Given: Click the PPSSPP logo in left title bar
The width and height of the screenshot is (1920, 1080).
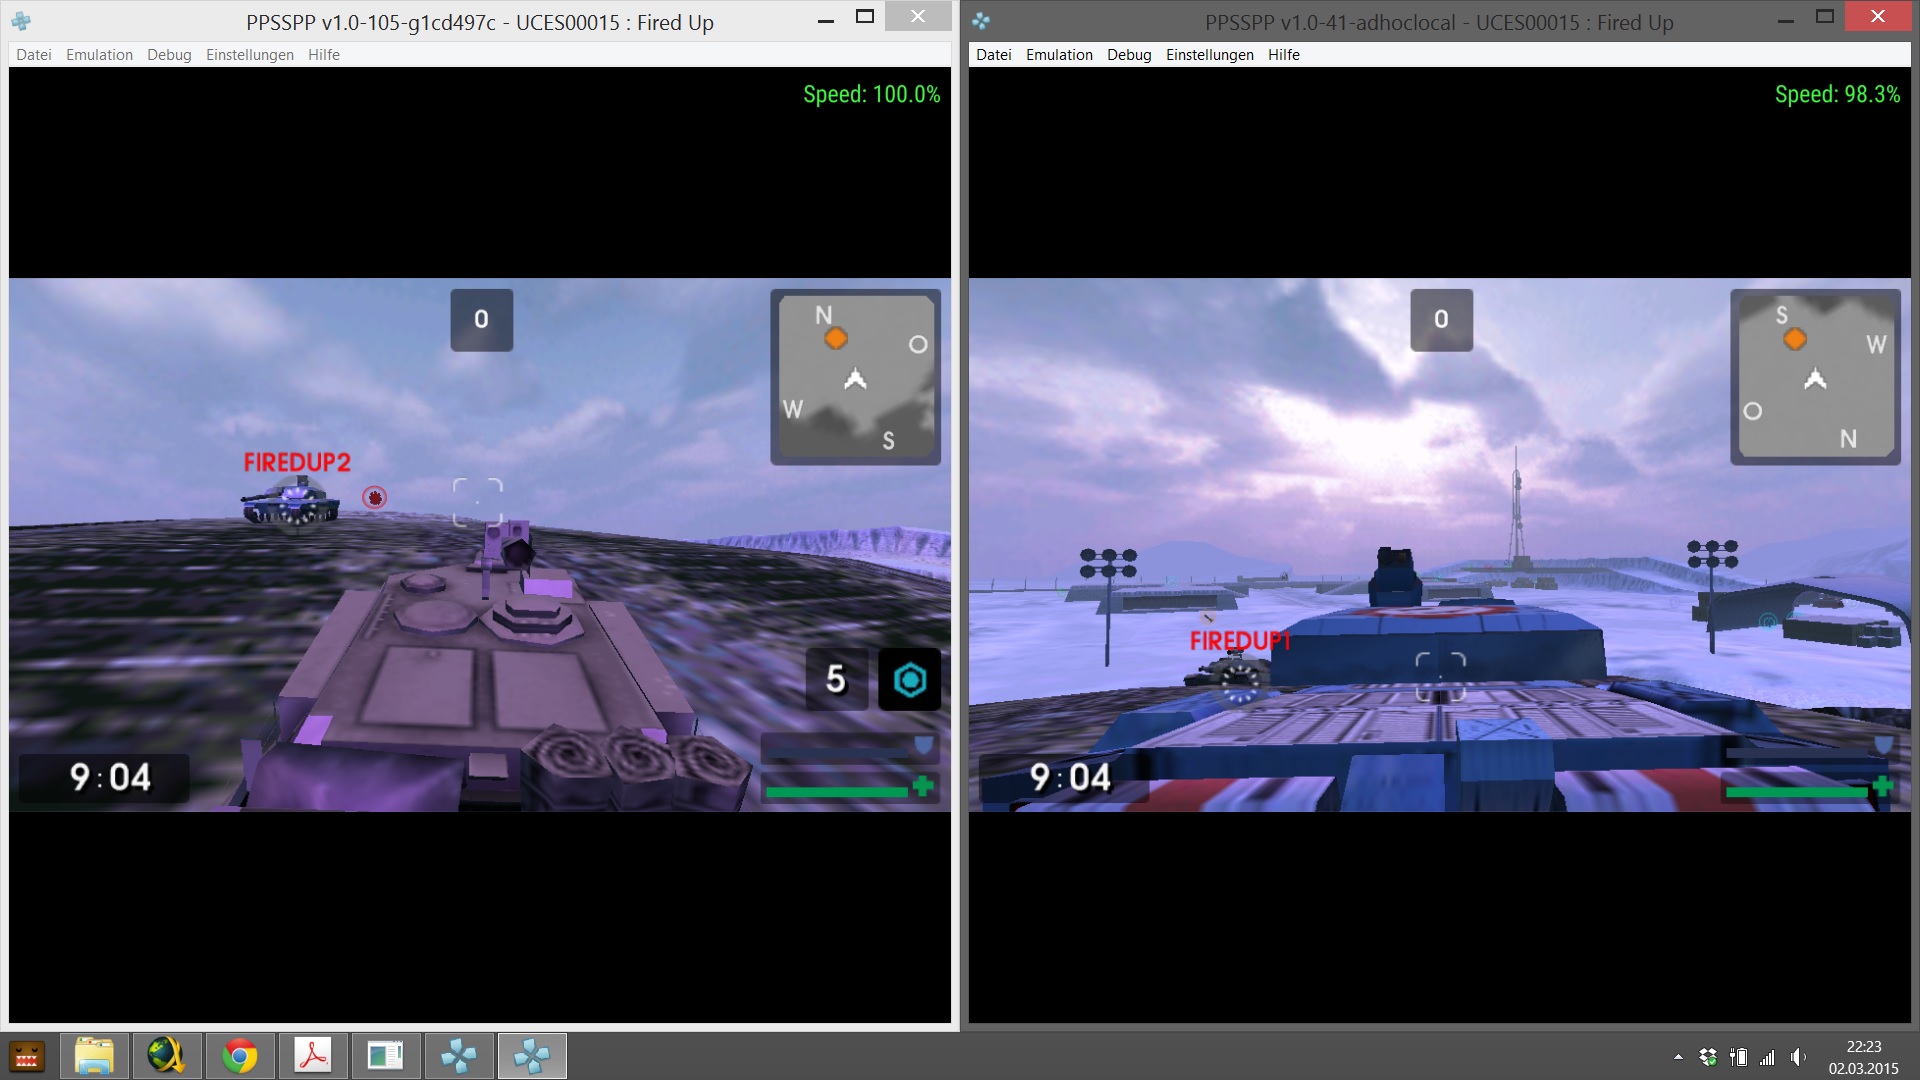Looking at the screenshot, I should pos(21,21).
